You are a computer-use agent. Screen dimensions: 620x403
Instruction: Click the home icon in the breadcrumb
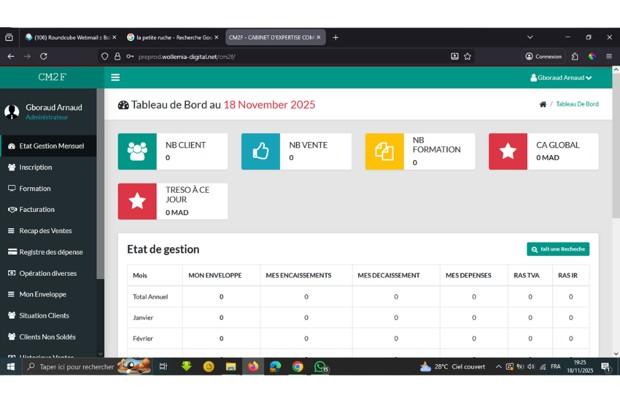click(x=542, y=104)
